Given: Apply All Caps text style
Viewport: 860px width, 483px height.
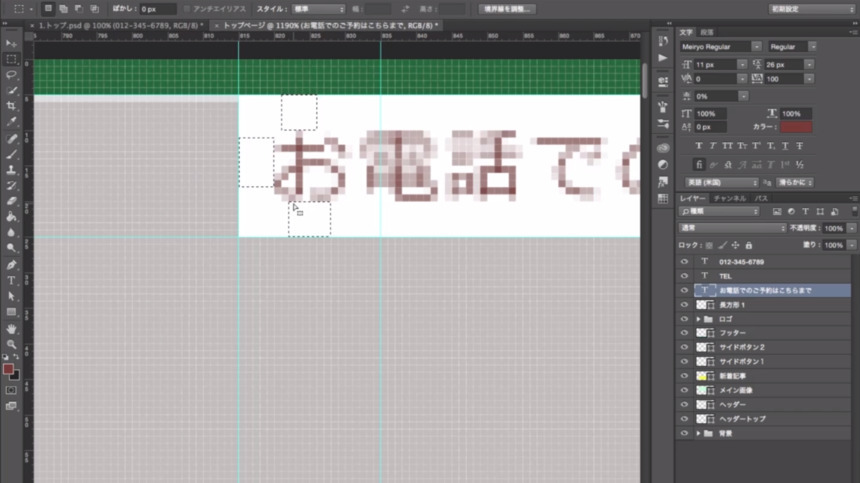Looking at the screenshot, I should 727,146.
